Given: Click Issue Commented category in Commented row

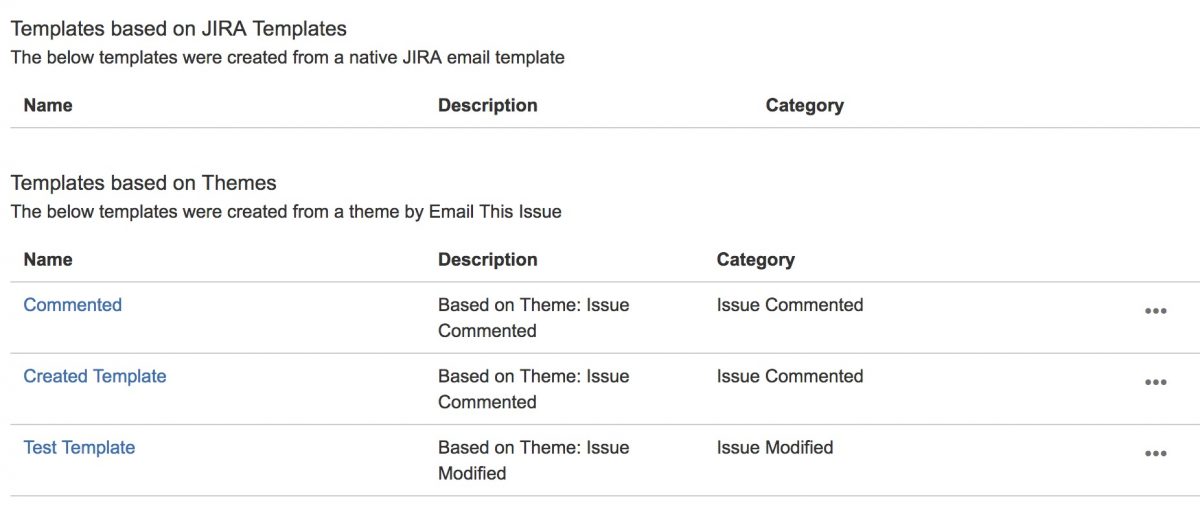Looking at the screenshot, I should tap(790, 305).
